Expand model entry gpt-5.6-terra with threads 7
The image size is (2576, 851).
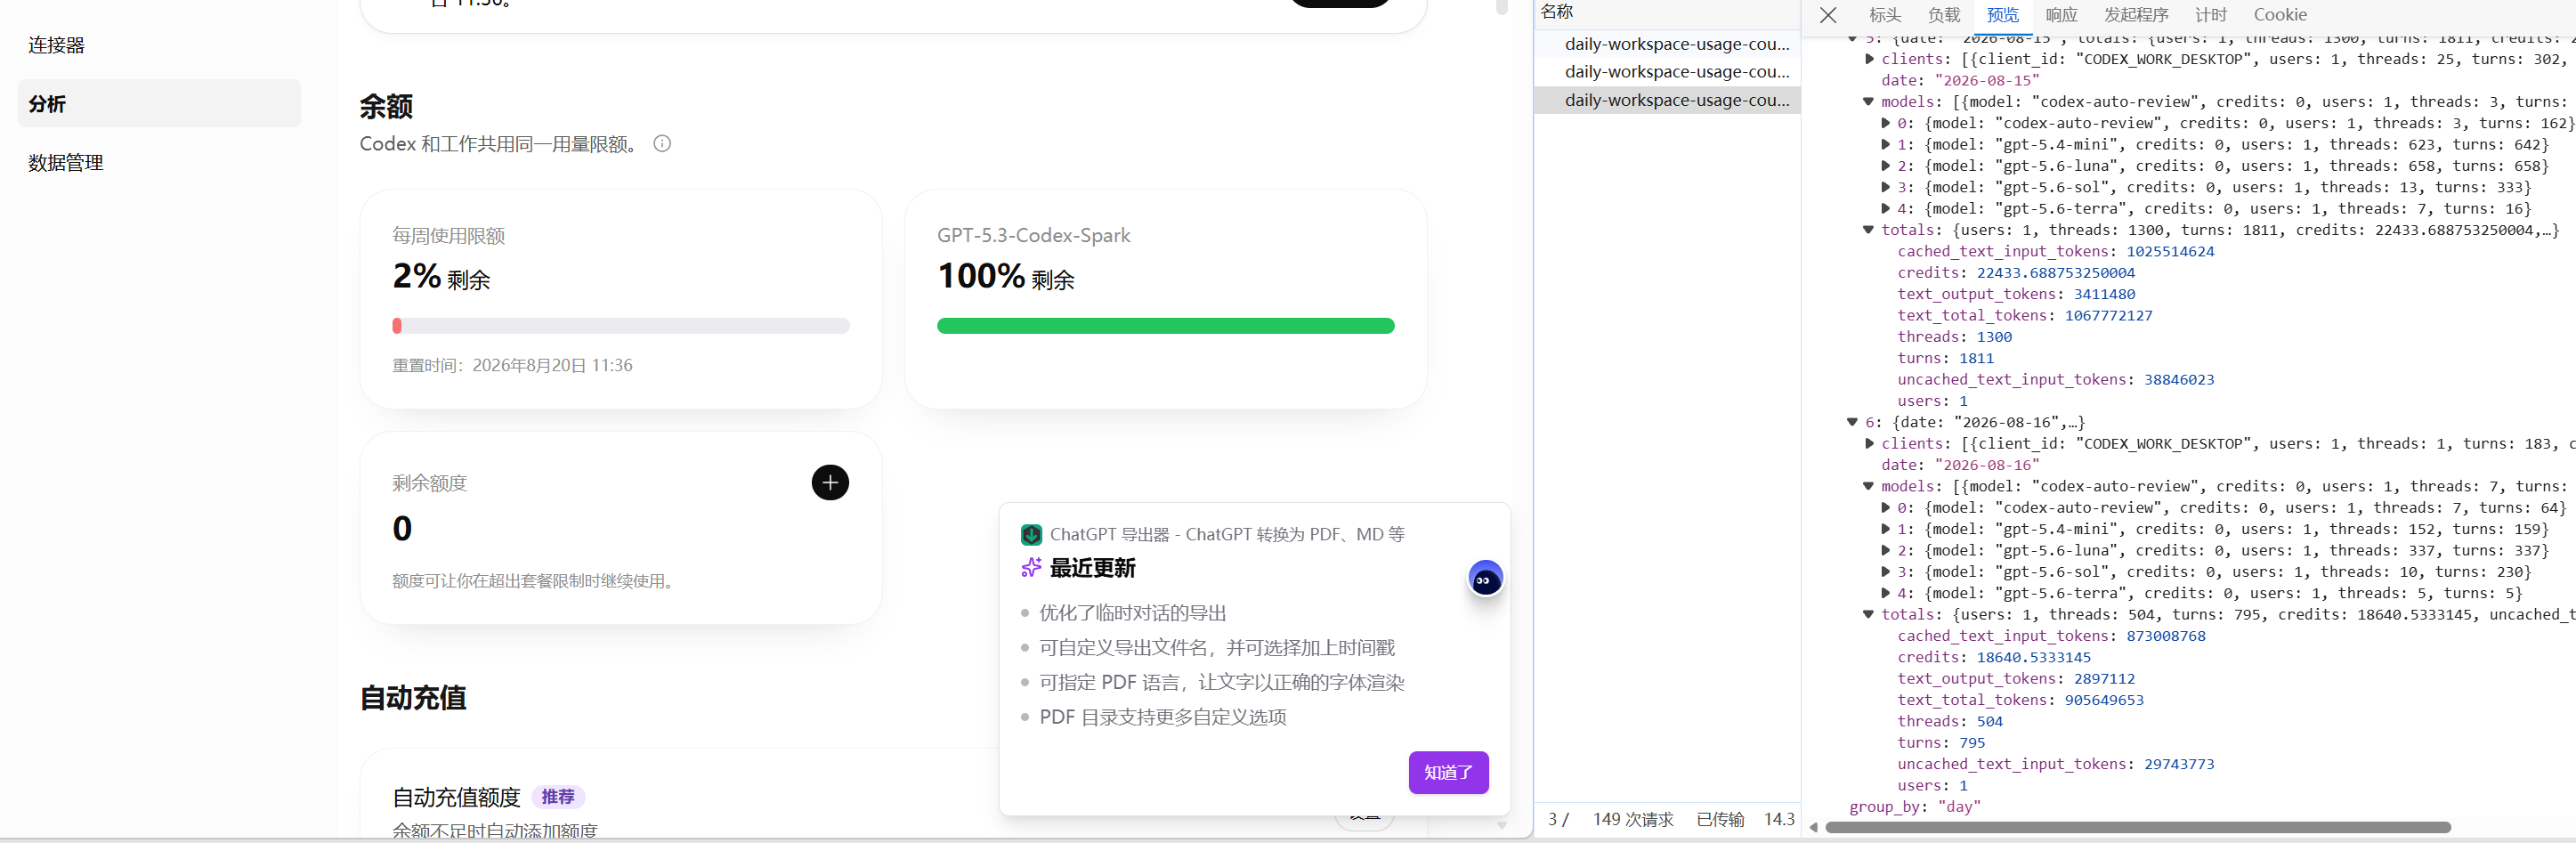pyautogui.click(x=1885, y=210)
